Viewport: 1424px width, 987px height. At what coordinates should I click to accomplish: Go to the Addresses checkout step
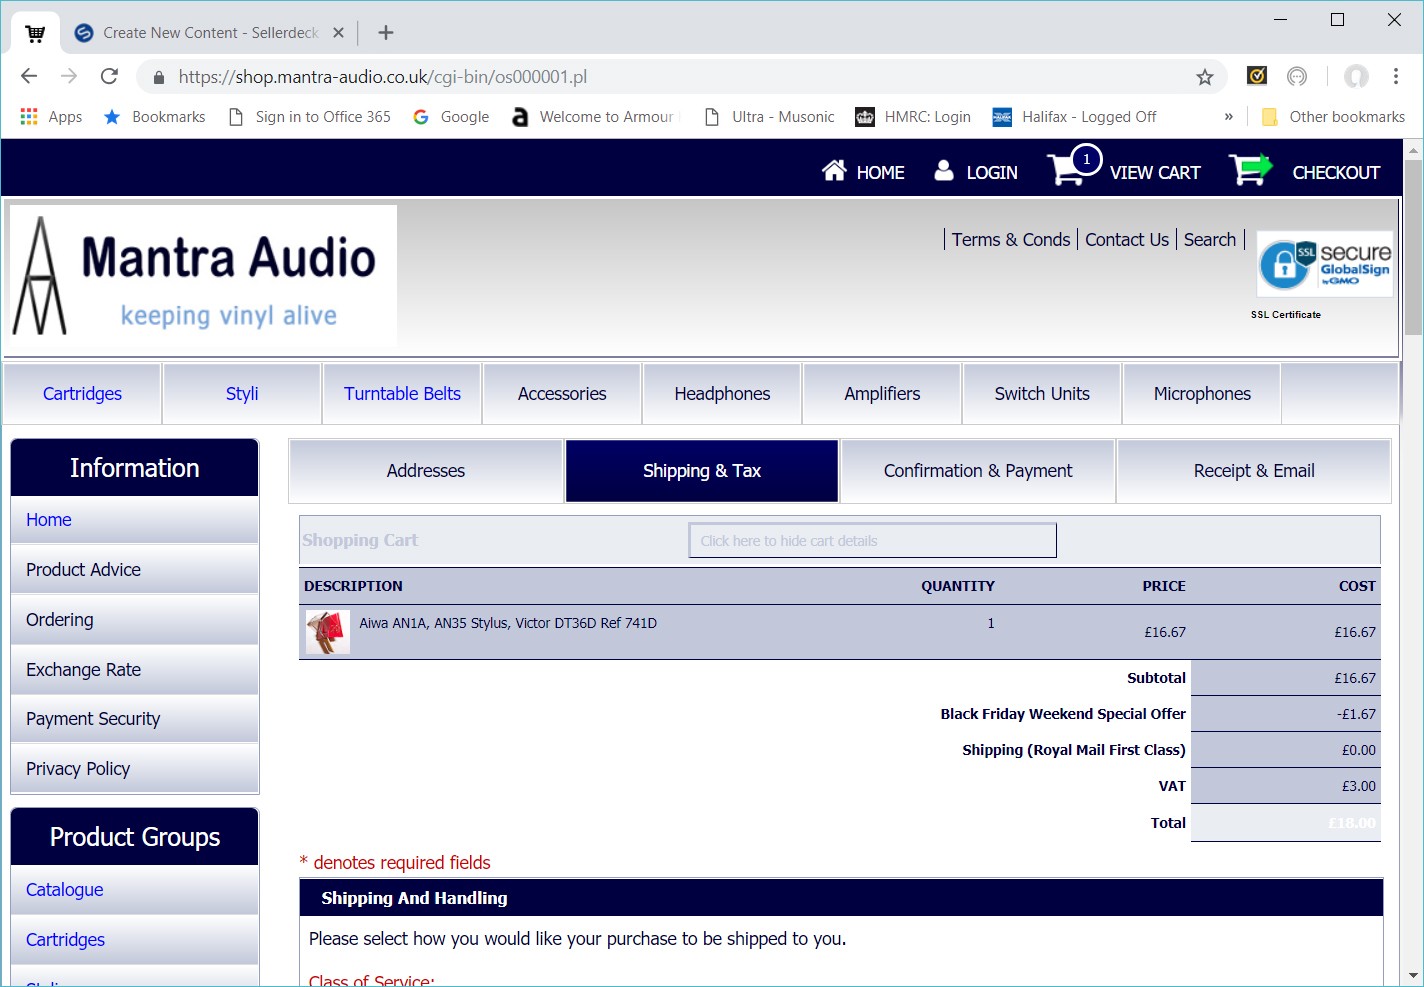(x=426, y=471)
